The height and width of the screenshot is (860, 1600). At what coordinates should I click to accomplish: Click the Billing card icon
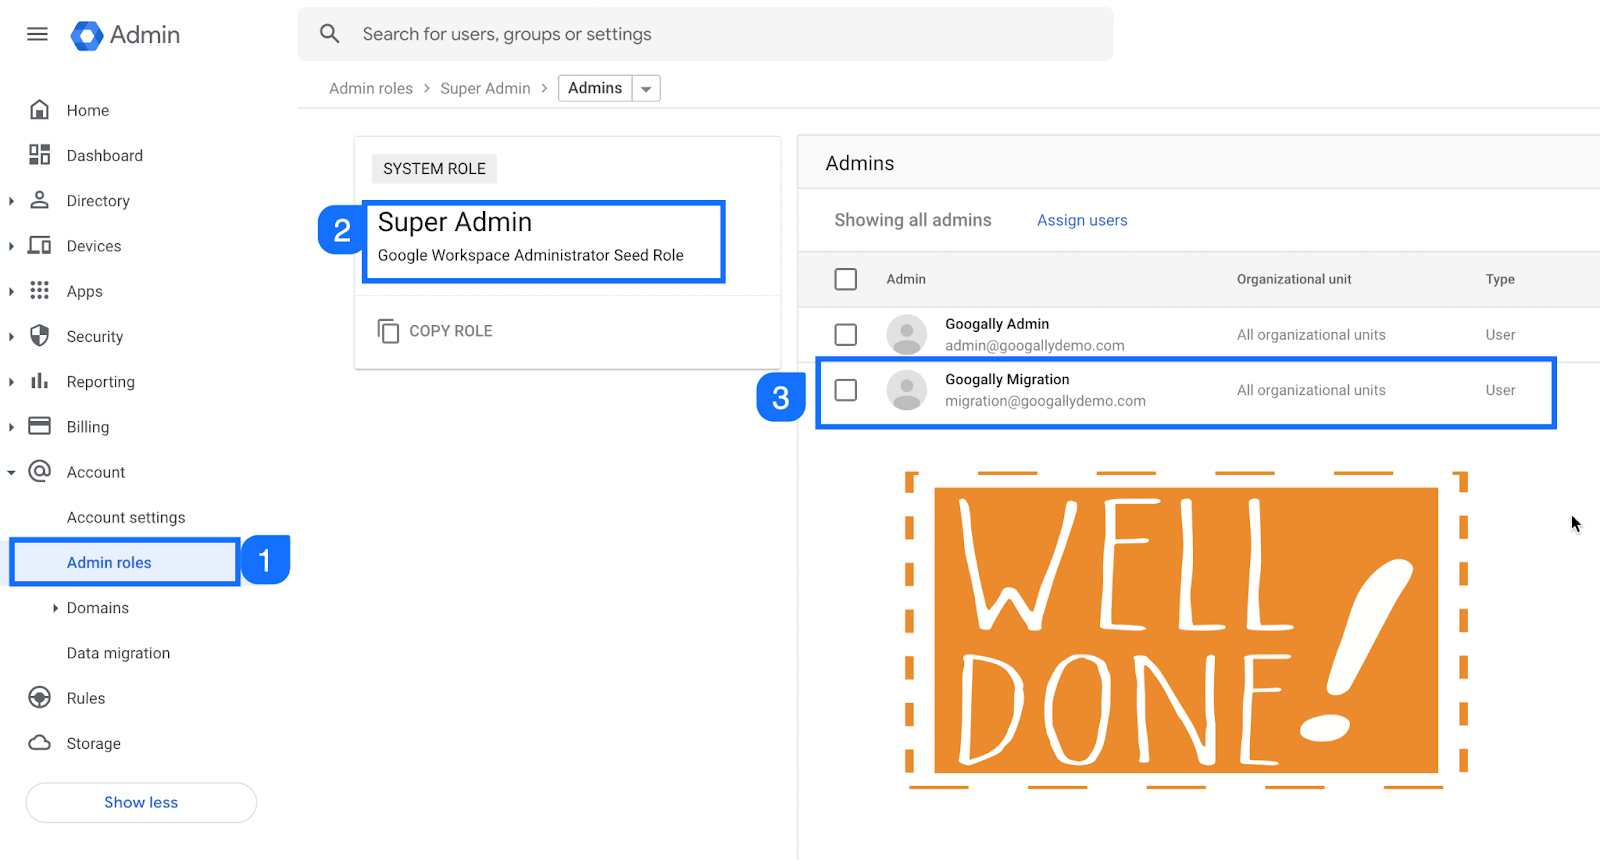39,426
